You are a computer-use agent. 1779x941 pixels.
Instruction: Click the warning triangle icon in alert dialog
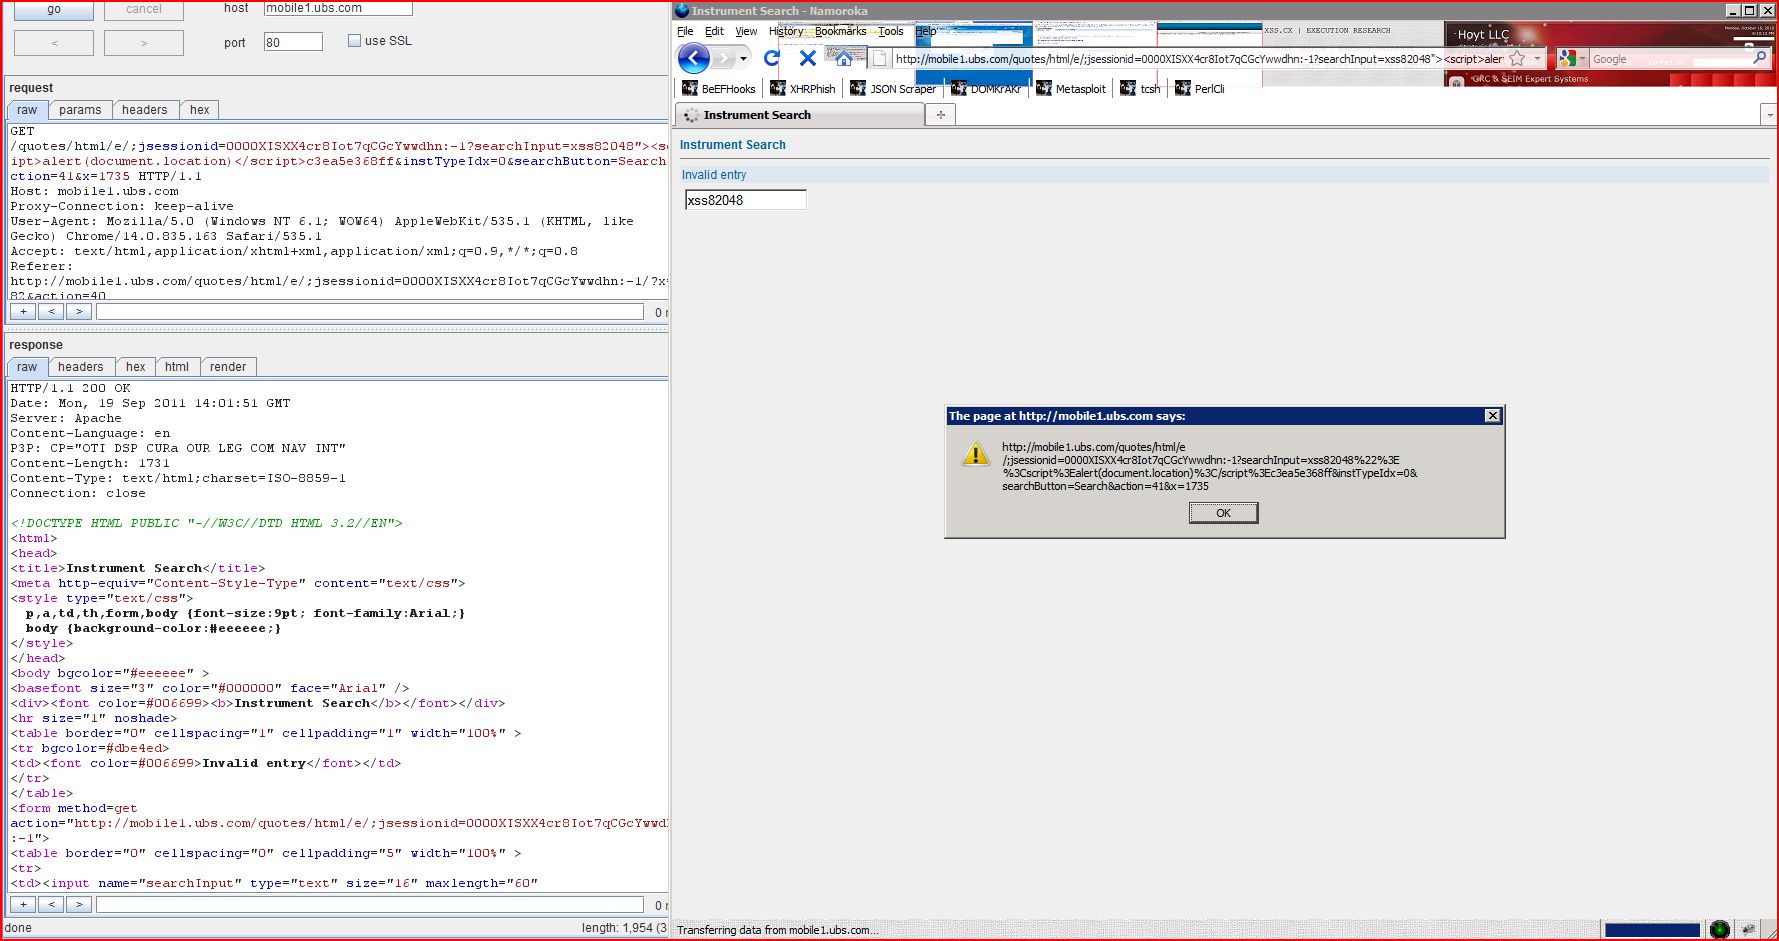(975, 455)
